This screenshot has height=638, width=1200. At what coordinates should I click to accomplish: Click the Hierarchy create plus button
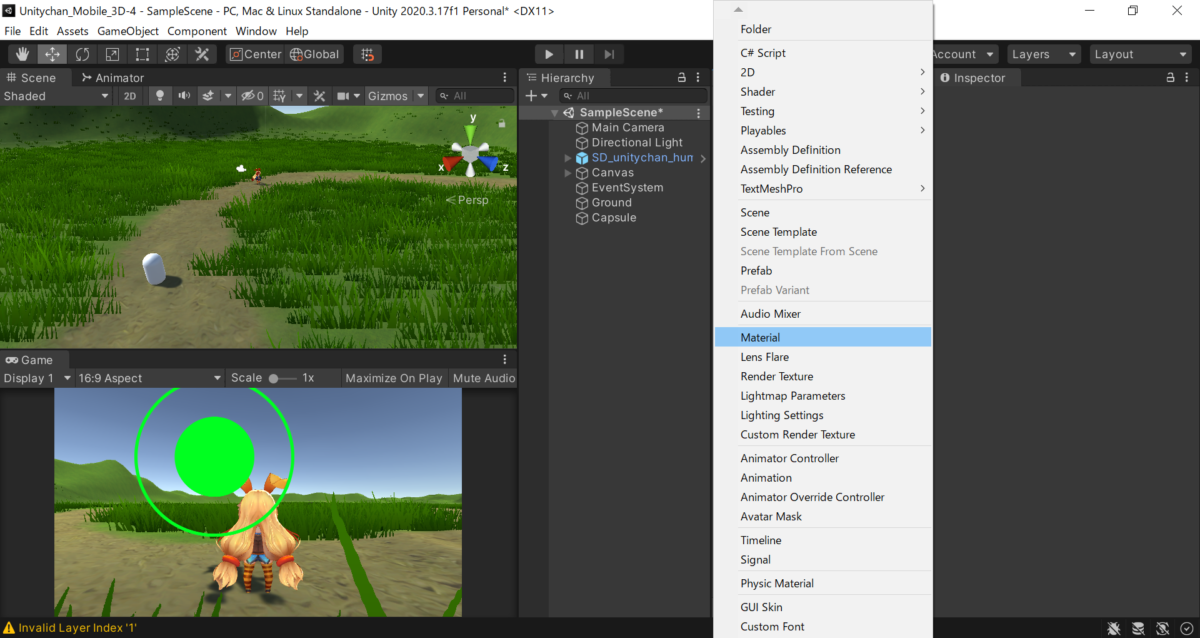click(531, 96)
